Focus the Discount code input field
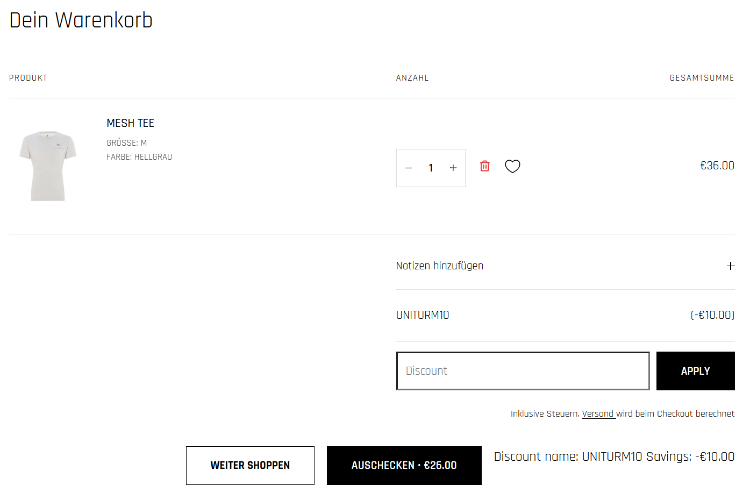 coord(523,371)
